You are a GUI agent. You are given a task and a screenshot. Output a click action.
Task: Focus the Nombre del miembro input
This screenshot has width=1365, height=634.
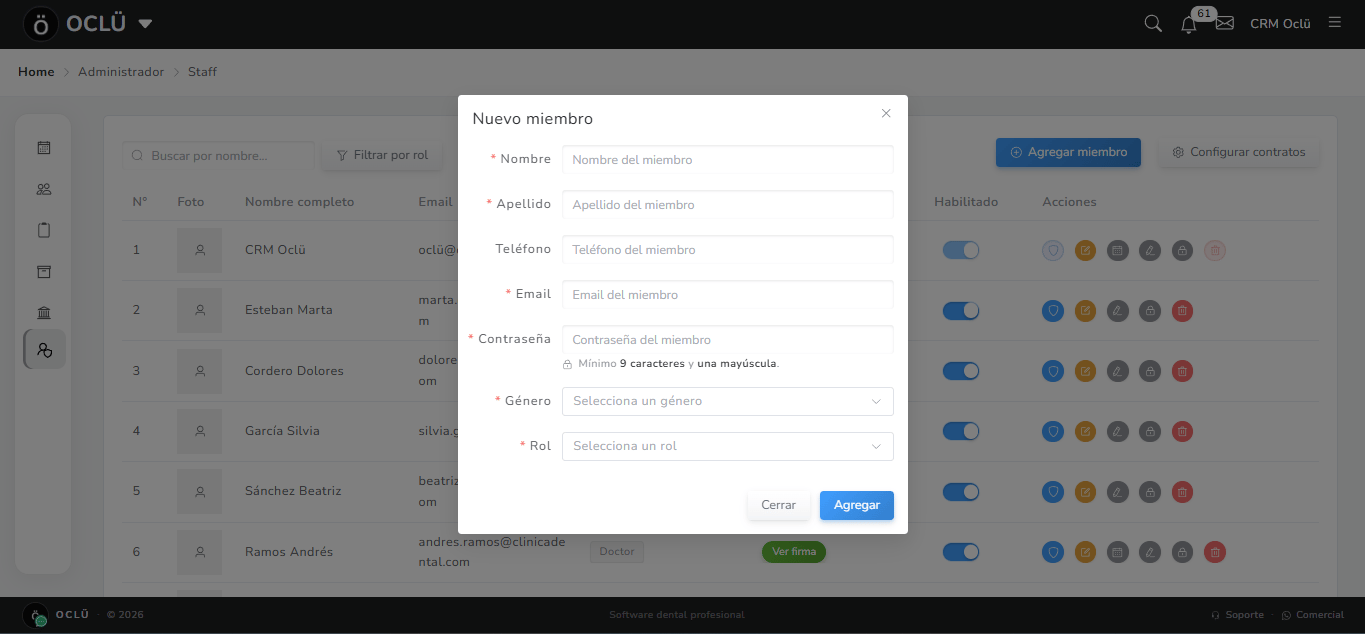click(728, 159)
